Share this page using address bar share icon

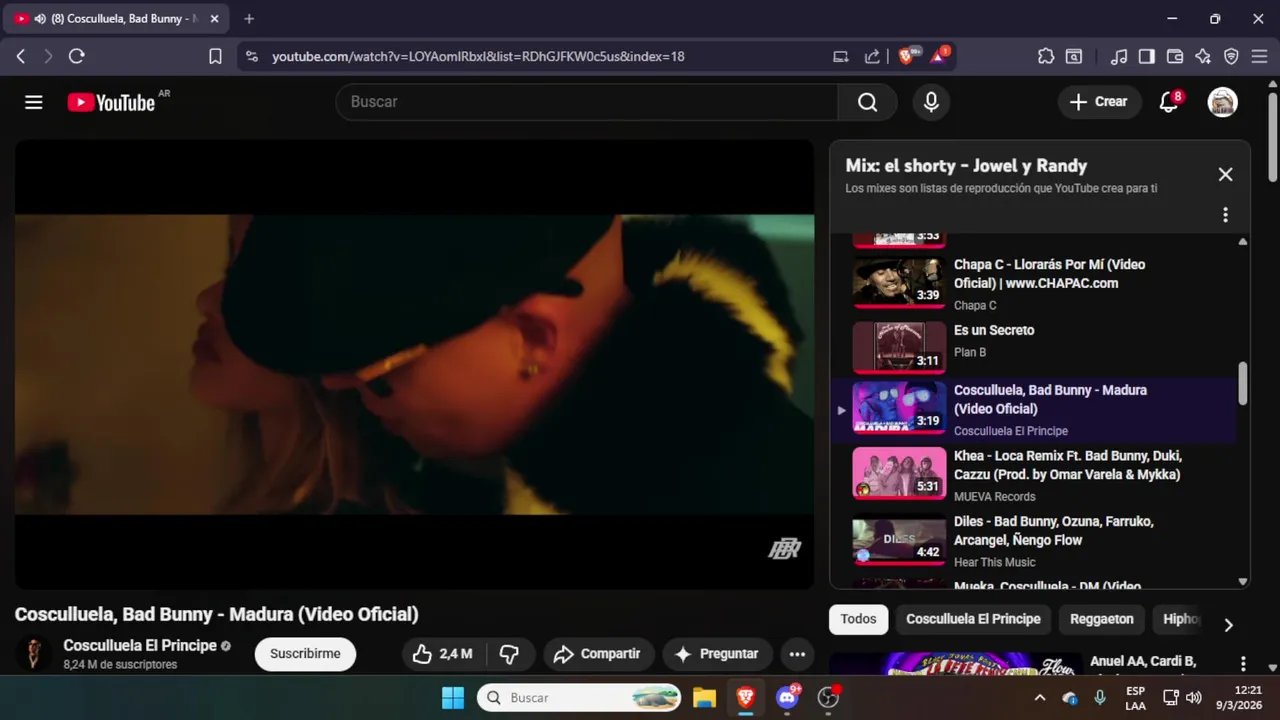(x=872, y=57)
